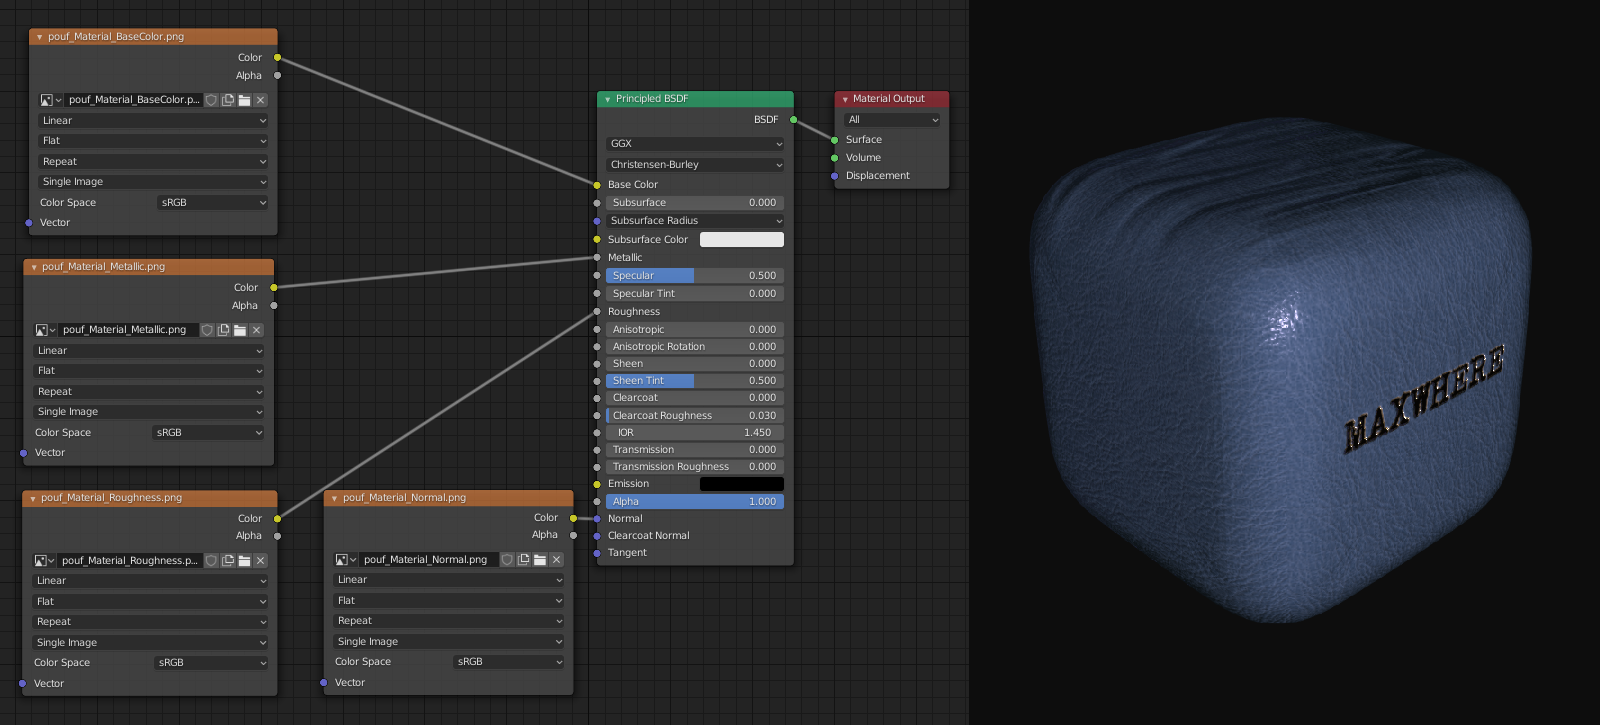Adjust the Sheen Tint 0.500 slider
Image resolution: width=1600 pixels, height=725 pixels.
pyautogui.click(x=695, y=381)
